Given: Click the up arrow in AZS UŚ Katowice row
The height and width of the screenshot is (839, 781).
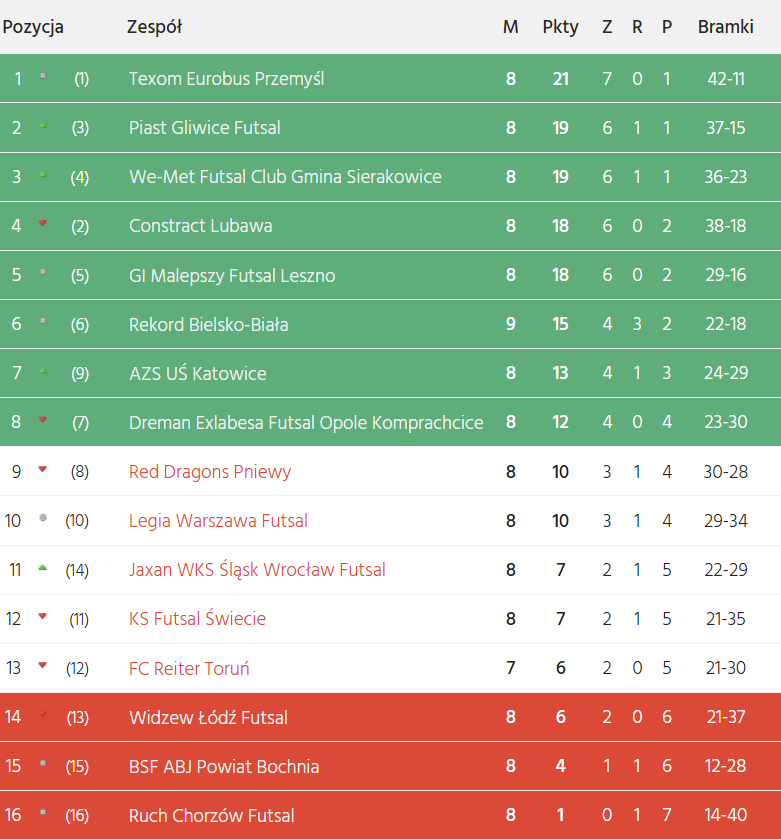Looking at the screenshot, I should [42, 372].
